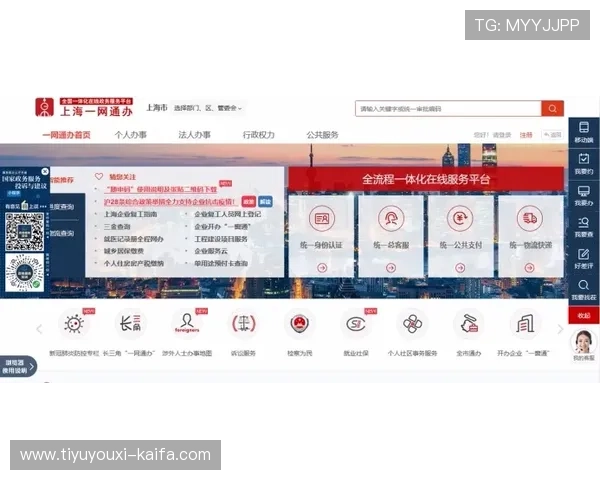The height and width of the screenshot is (480, 600).
Task: Click the 统一身份认证 ID card icon
Action: pyautogui.click(x=322, y=219)
